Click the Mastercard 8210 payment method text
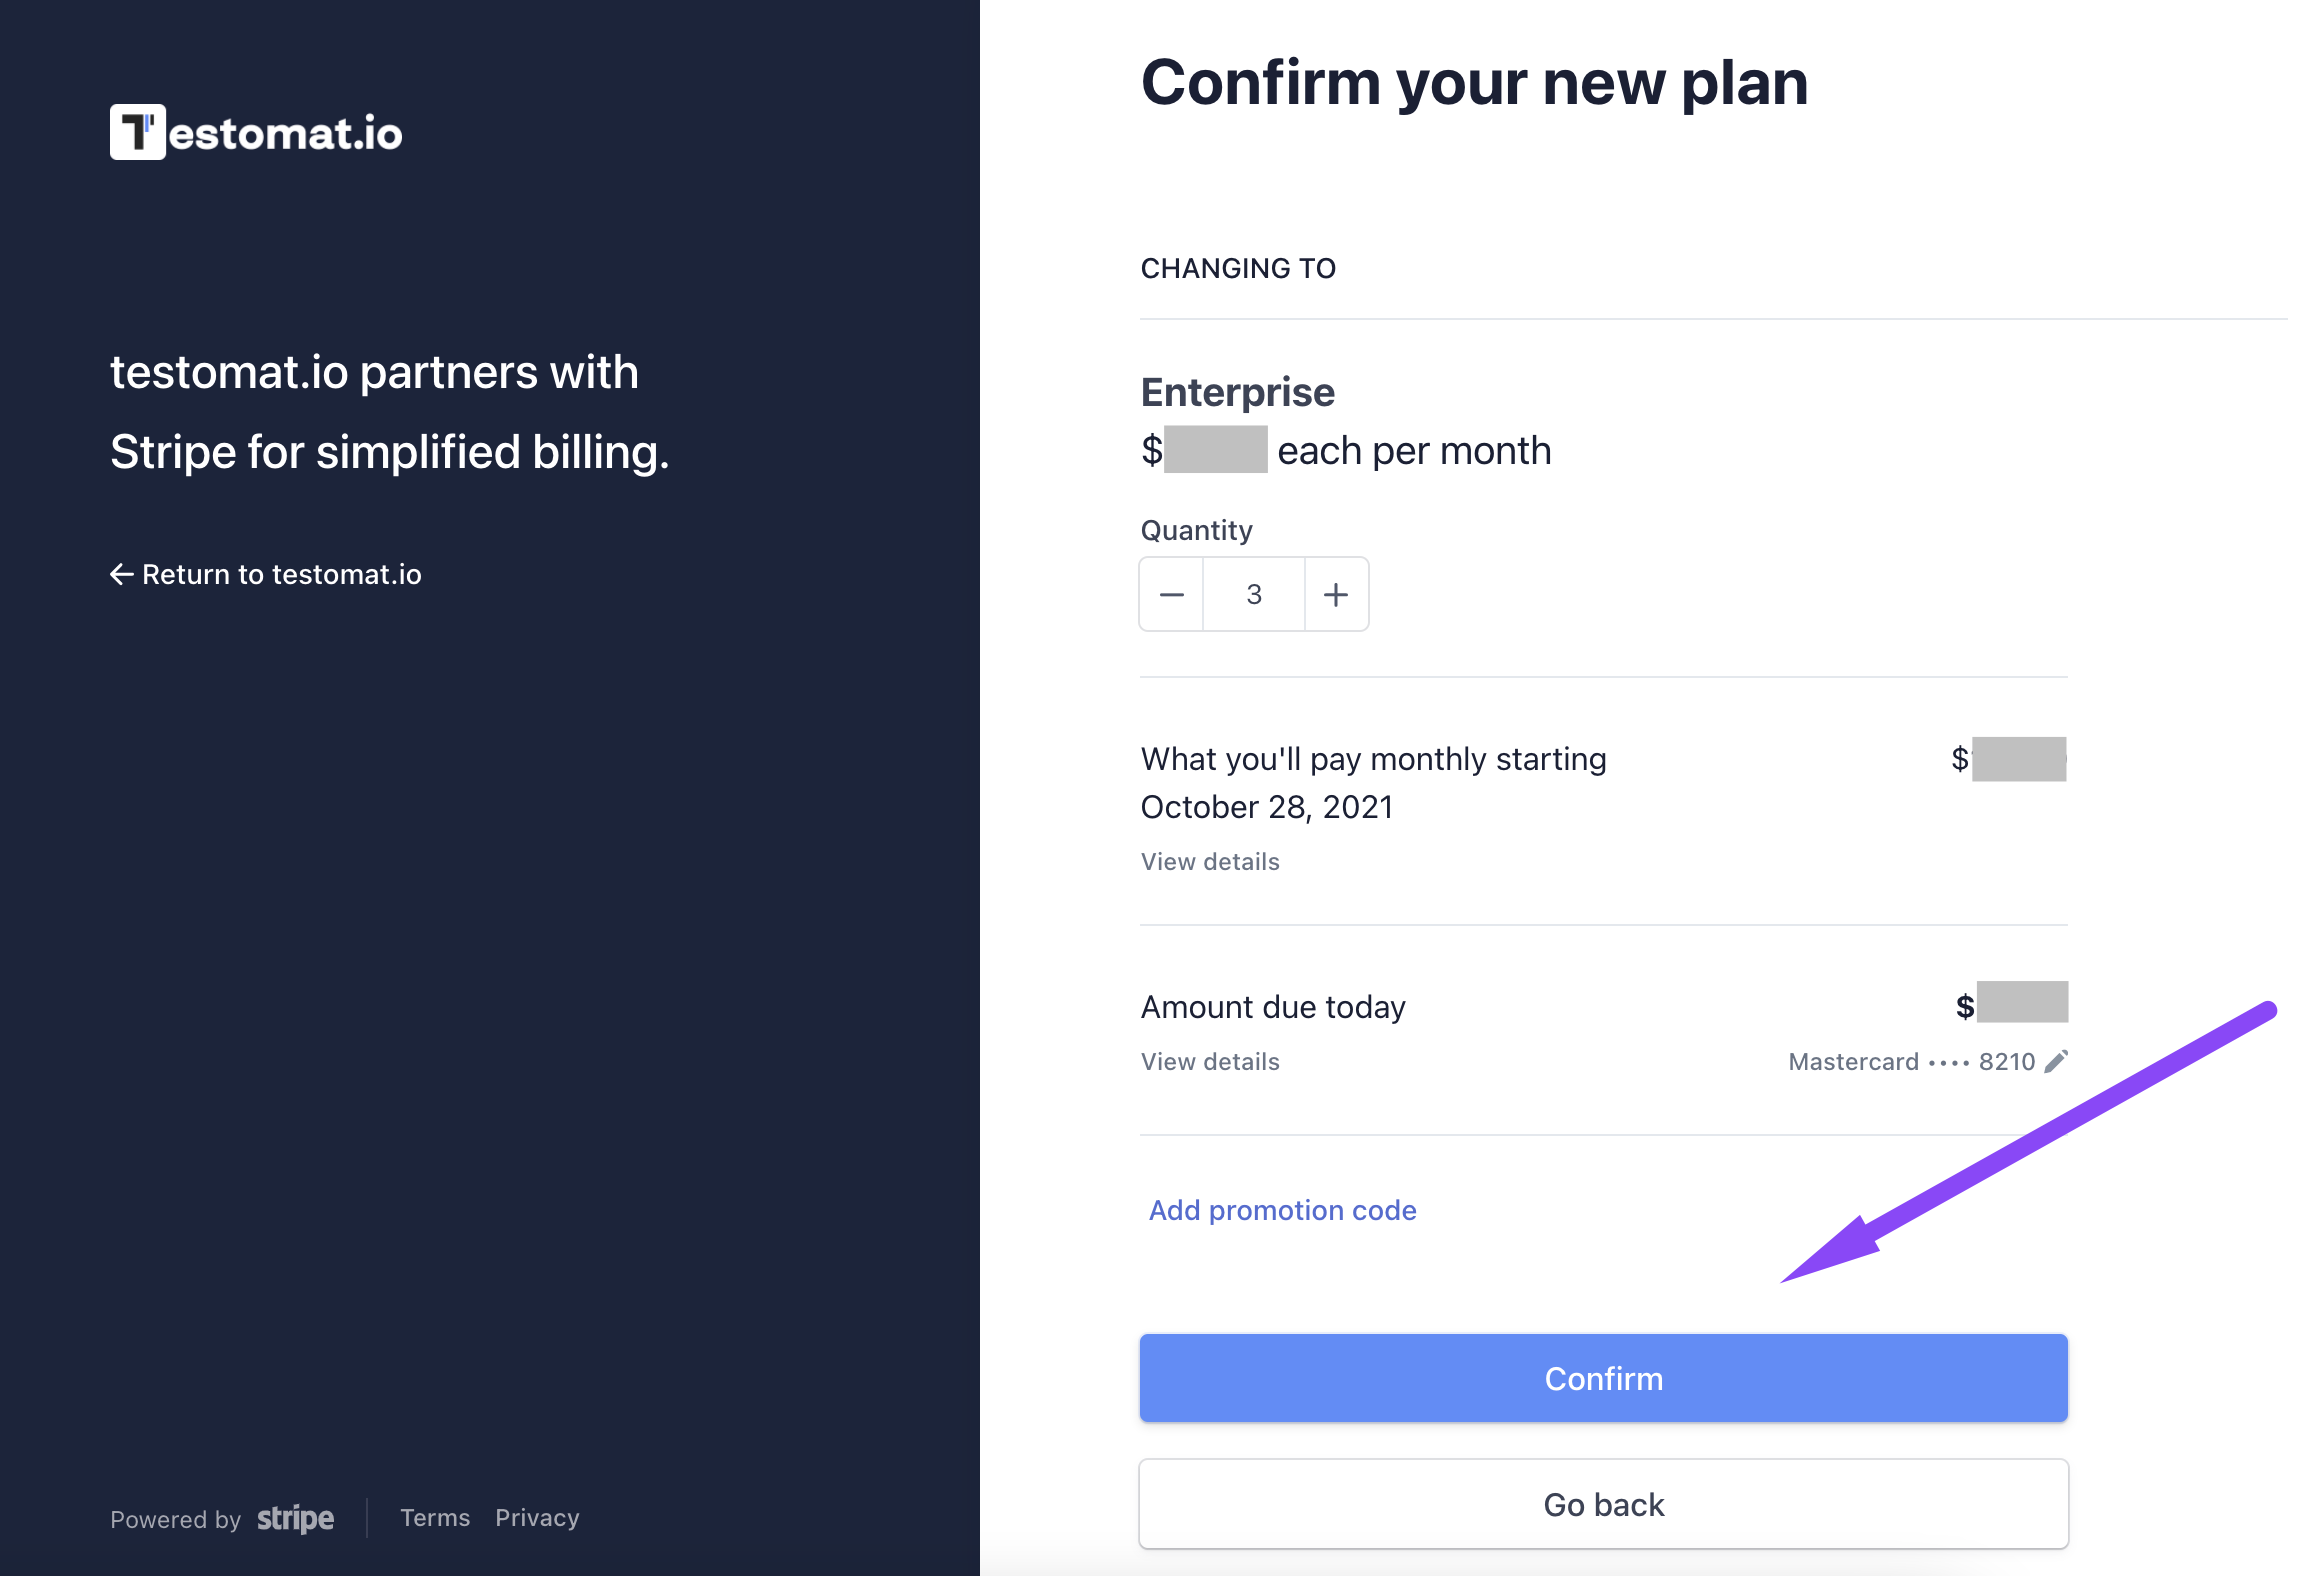2314x1576 pixels. [x=1912, y=1062]
